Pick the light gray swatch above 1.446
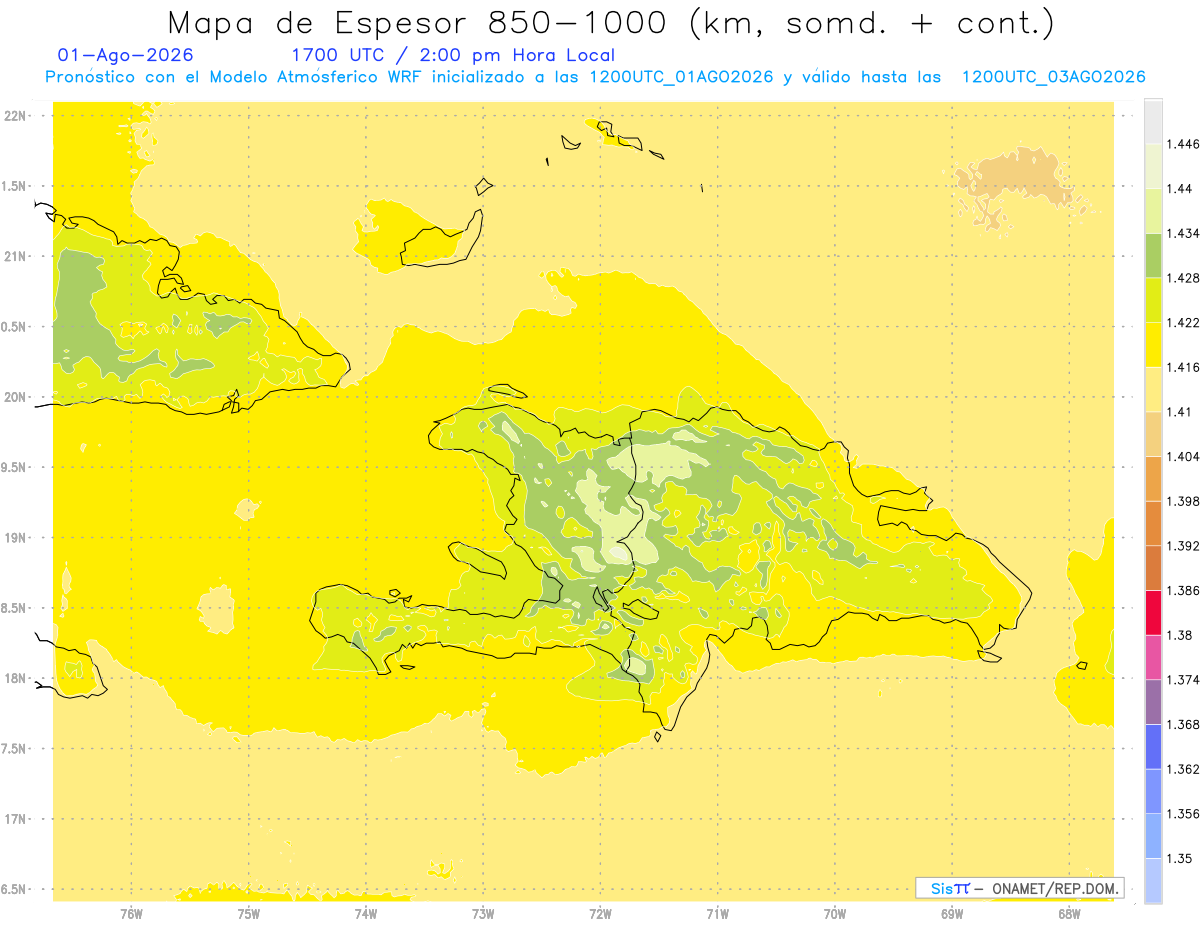Image resolution: width=1200 pixels, height=927 pixels. pyautogui.click(x=1153, y=122)
